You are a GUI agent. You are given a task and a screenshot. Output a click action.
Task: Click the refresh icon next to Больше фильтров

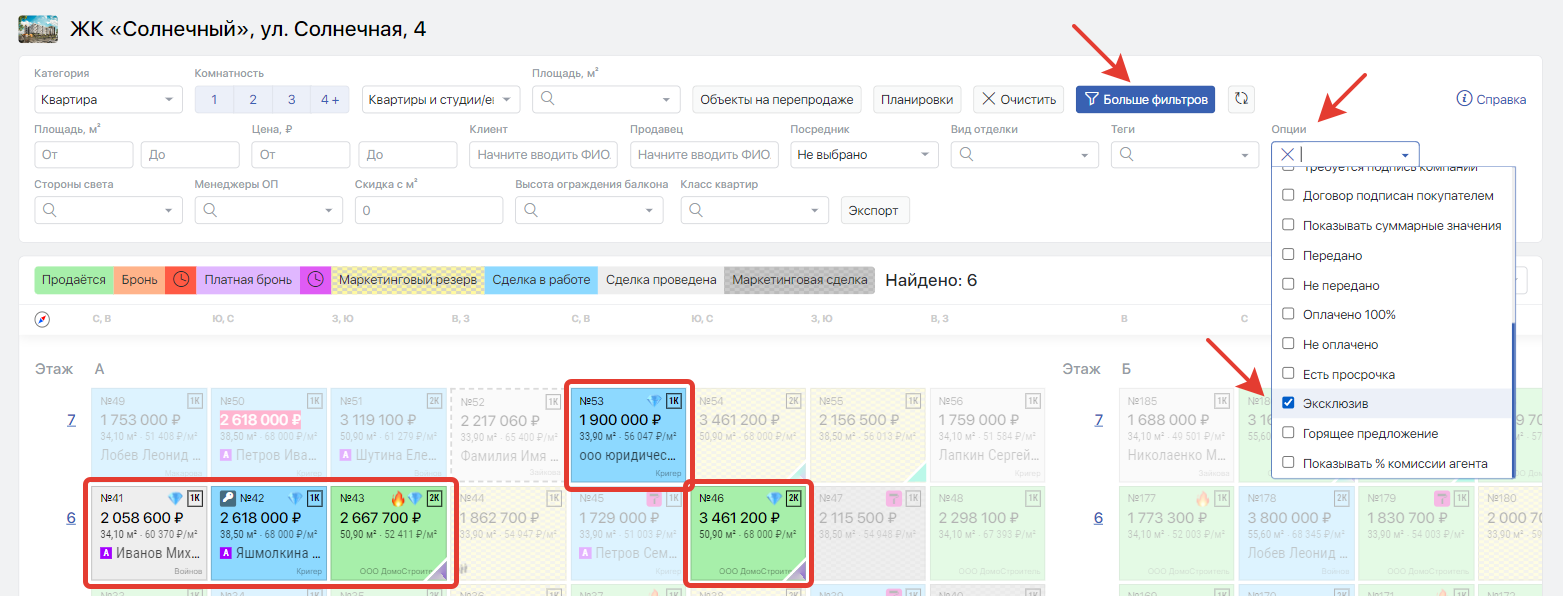(x=1241, y=99)
